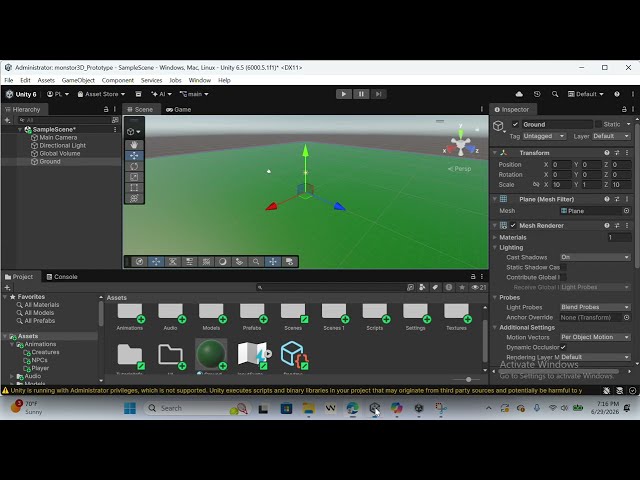This screenshot has width=640, height=480.
Task: Toggle Contribute Global Illumination checkbox
Action: (x=563, y=278)
